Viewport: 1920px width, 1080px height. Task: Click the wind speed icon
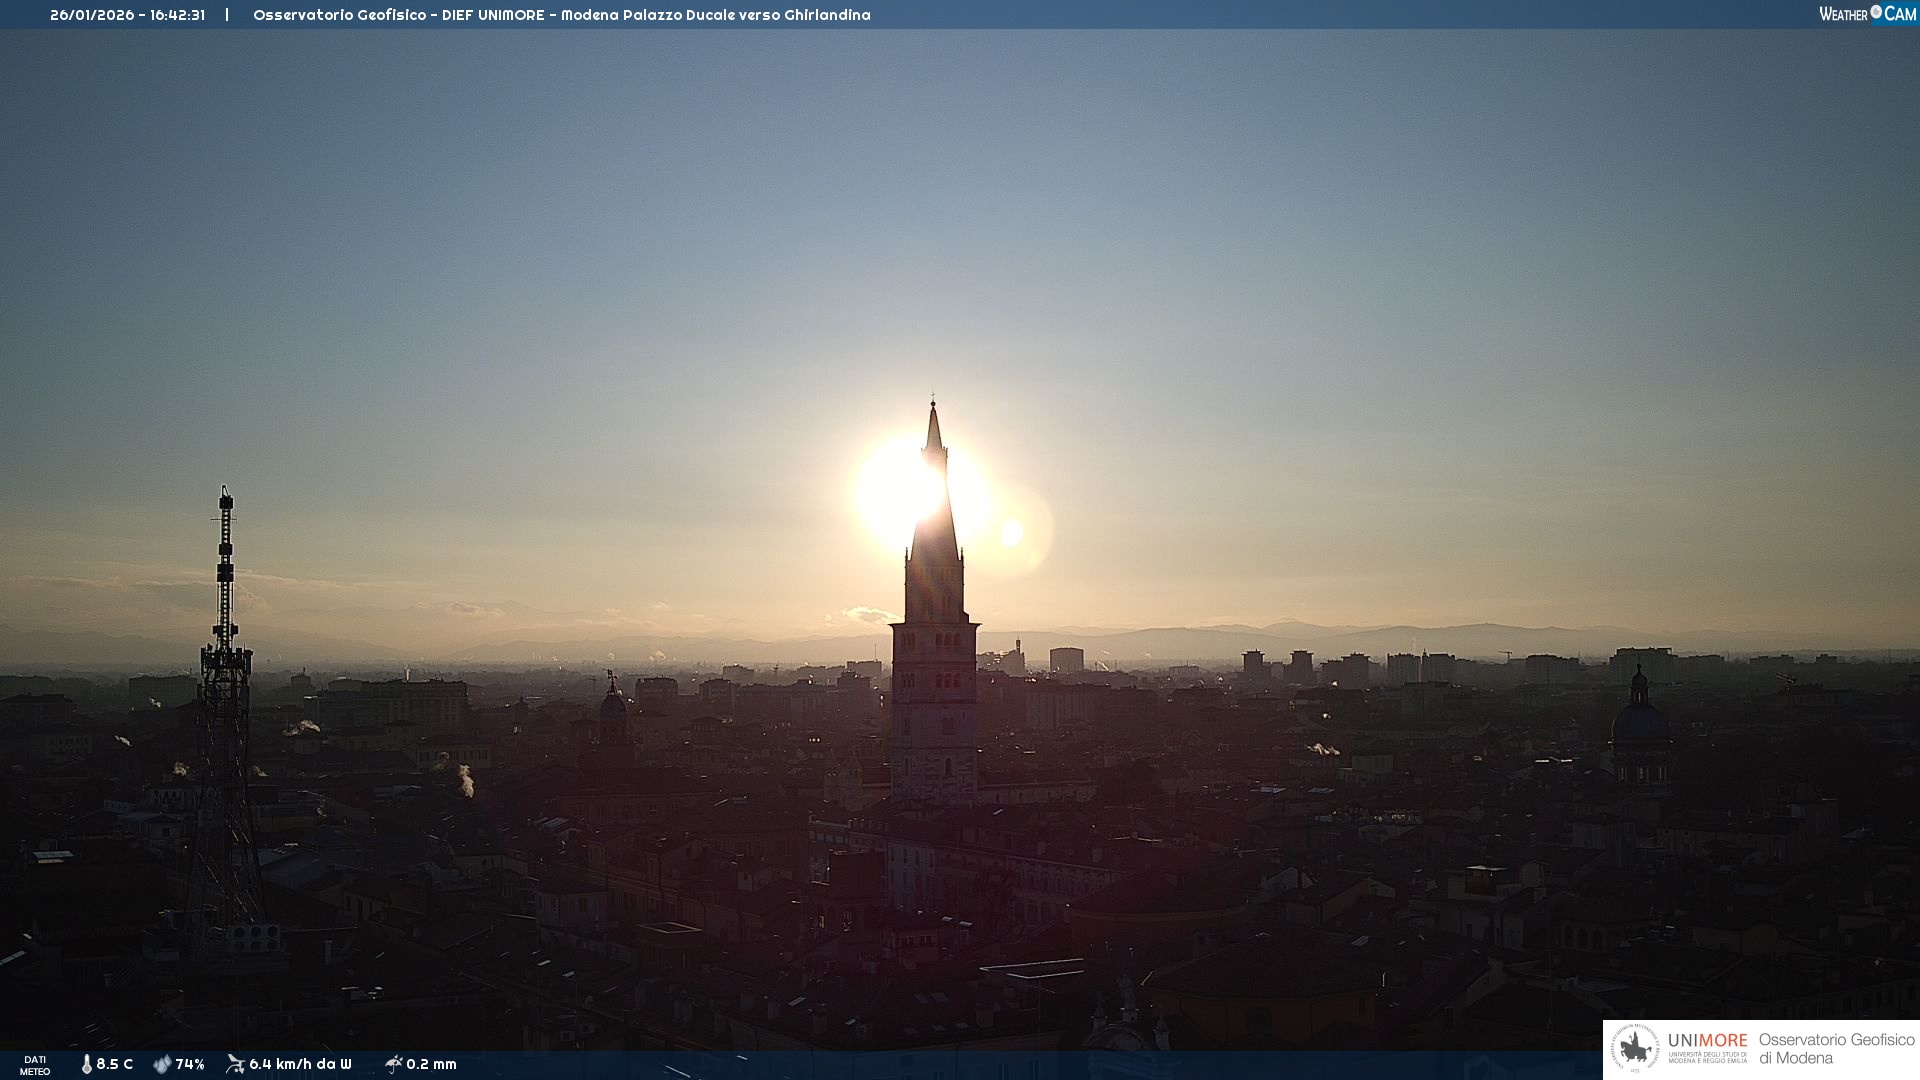[x=235, y=1064]
